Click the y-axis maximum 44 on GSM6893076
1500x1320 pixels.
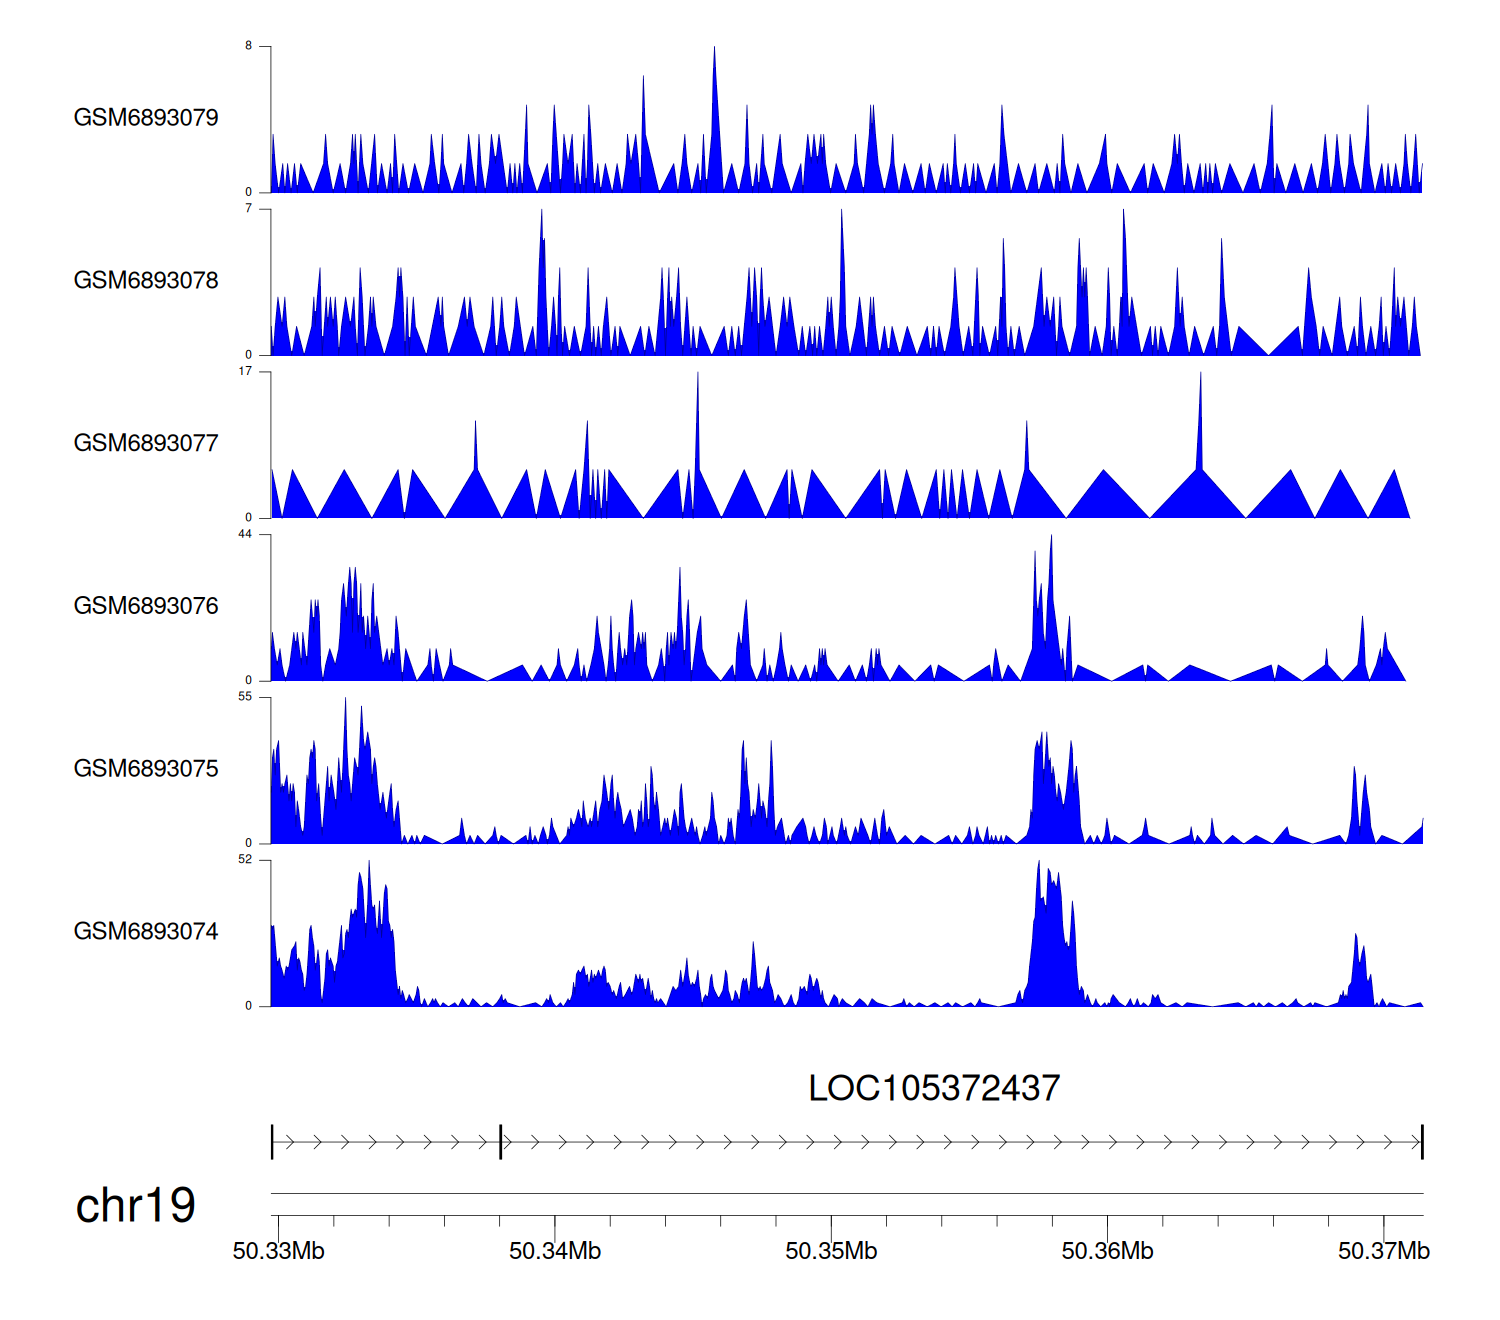tap(245, 534)
